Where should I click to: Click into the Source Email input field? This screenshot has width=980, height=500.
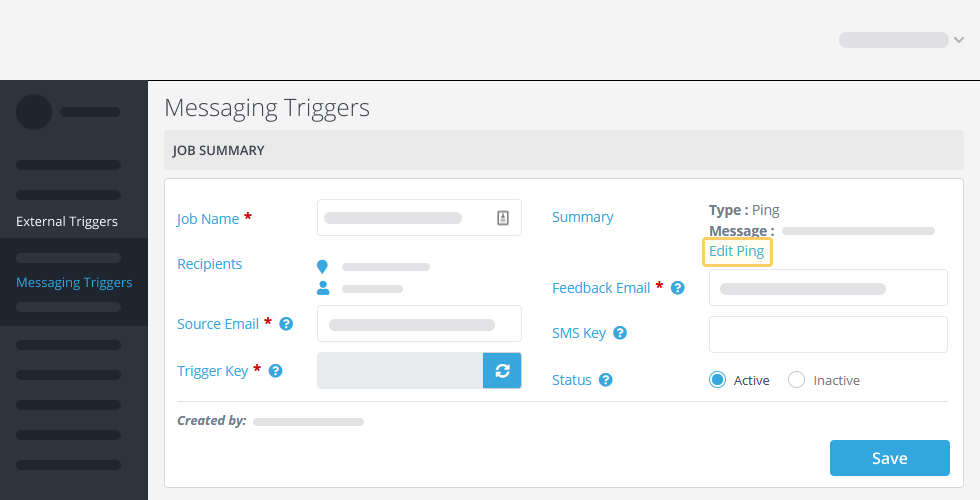pos(419,324)
